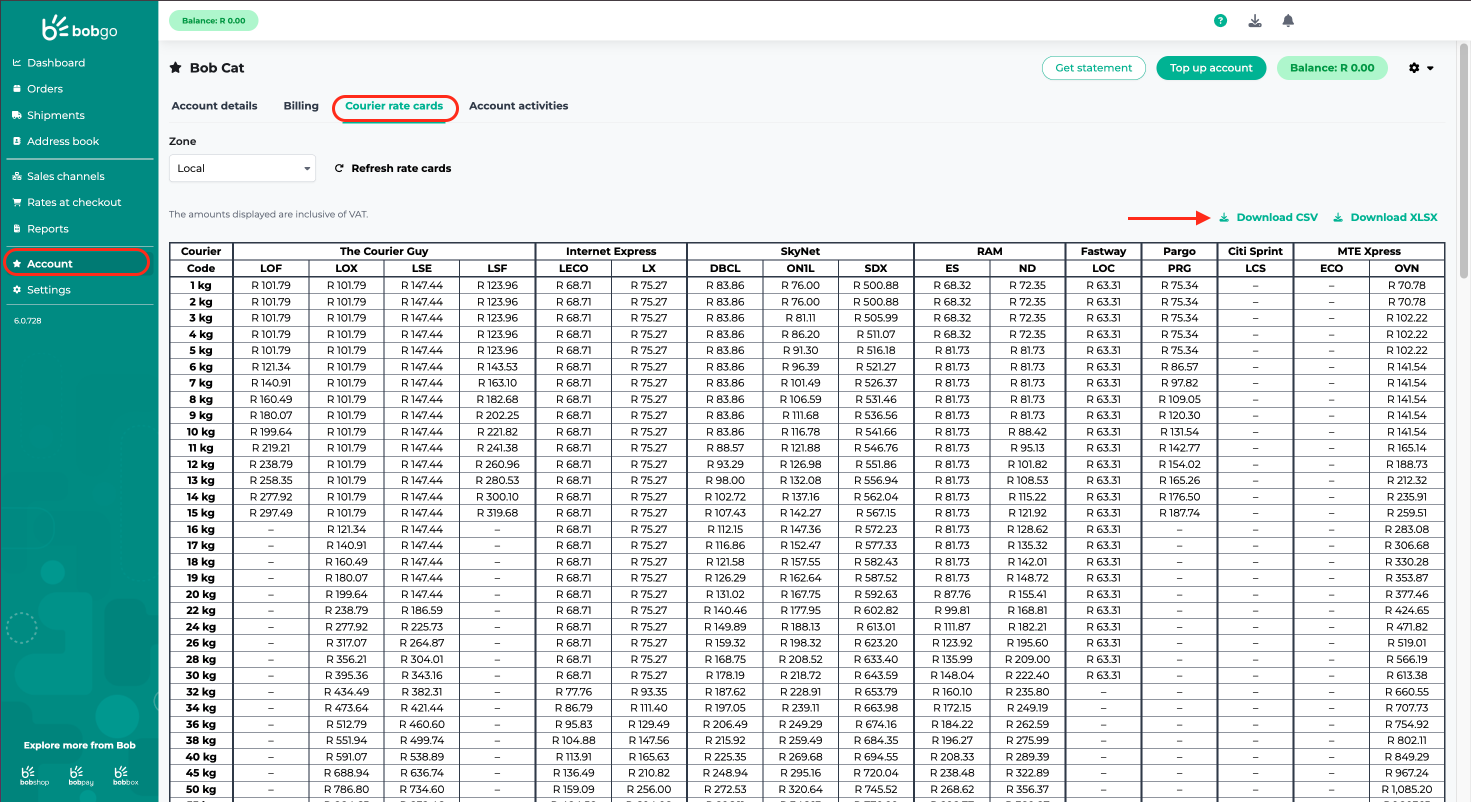Click the 'Pargo' courier header
Viewport: 1471px width, 802px height.
(1179, 251)
